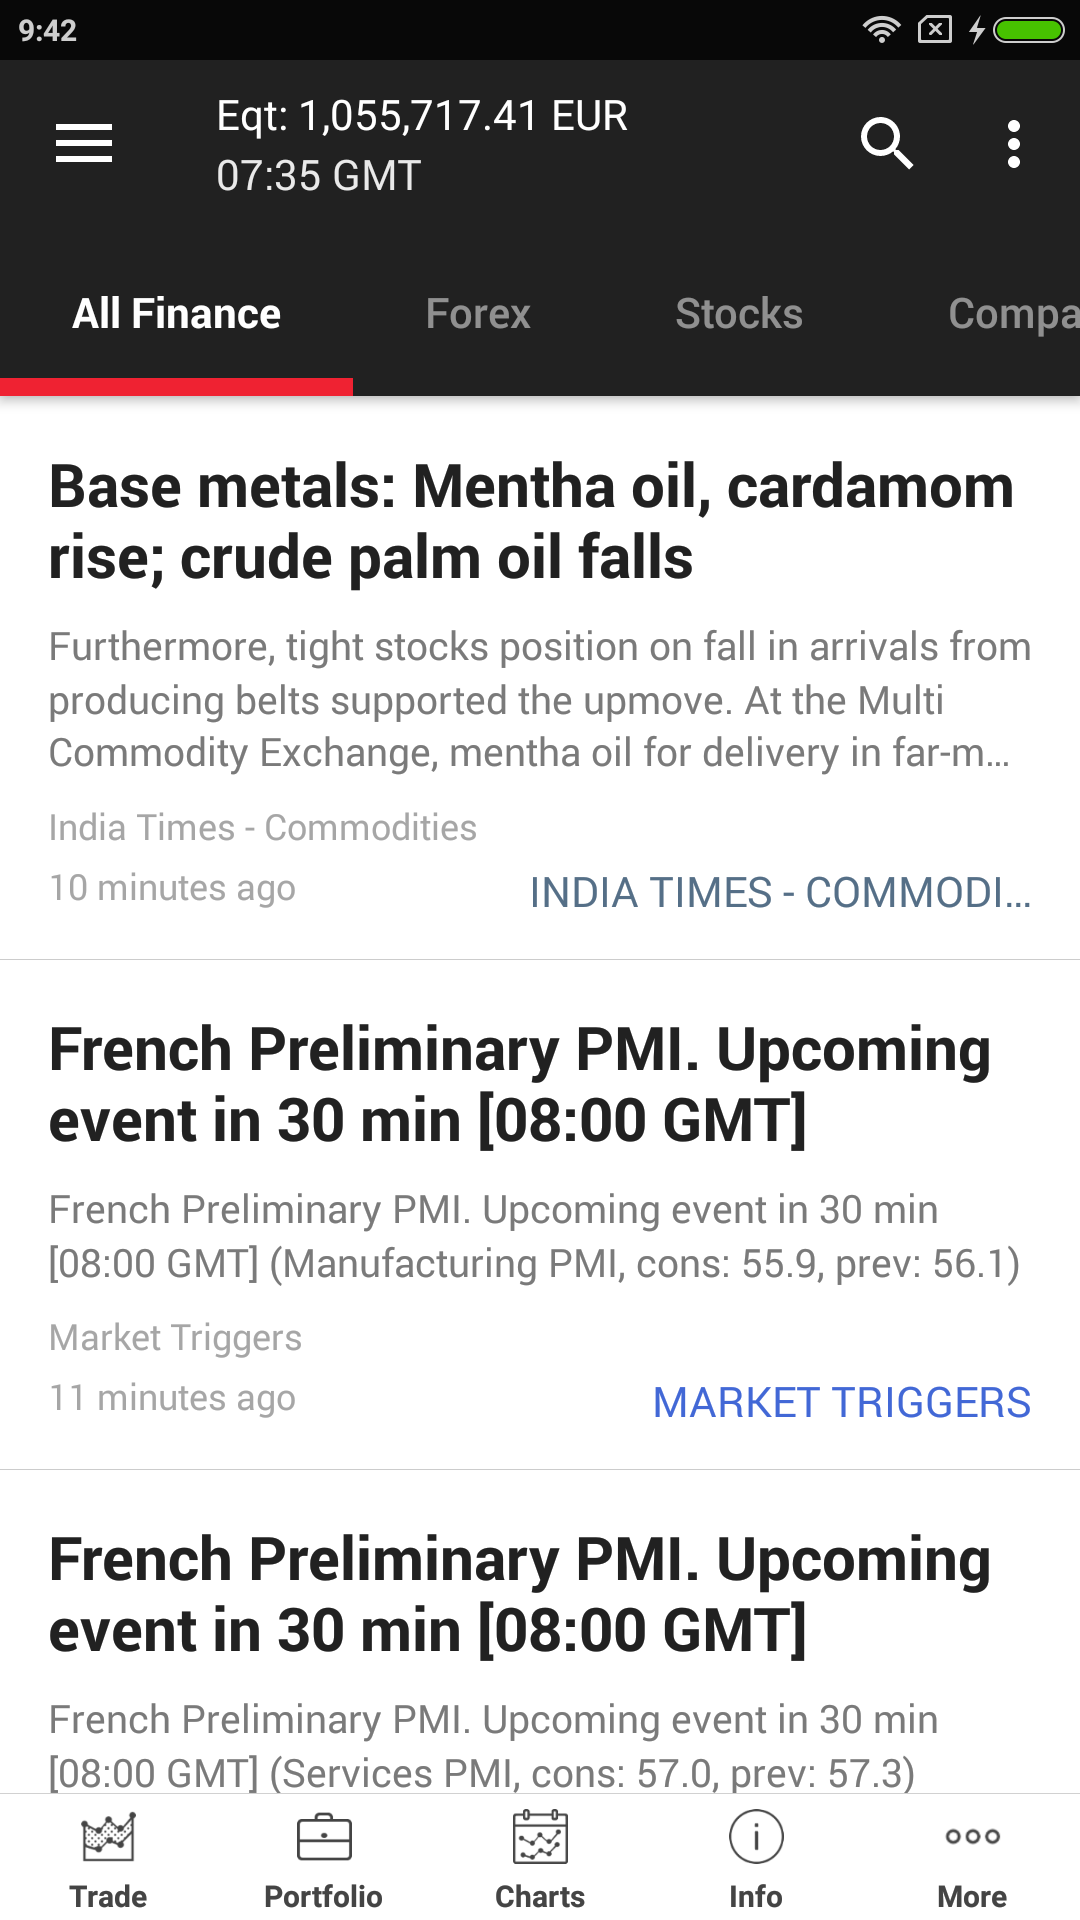Open the Services PMI upcoming event article

tap(520, 1595)
